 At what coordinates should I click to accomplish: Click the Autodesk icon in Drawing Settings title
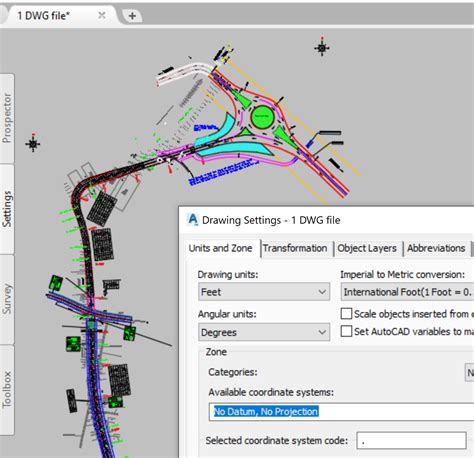(x=193, y=220)
